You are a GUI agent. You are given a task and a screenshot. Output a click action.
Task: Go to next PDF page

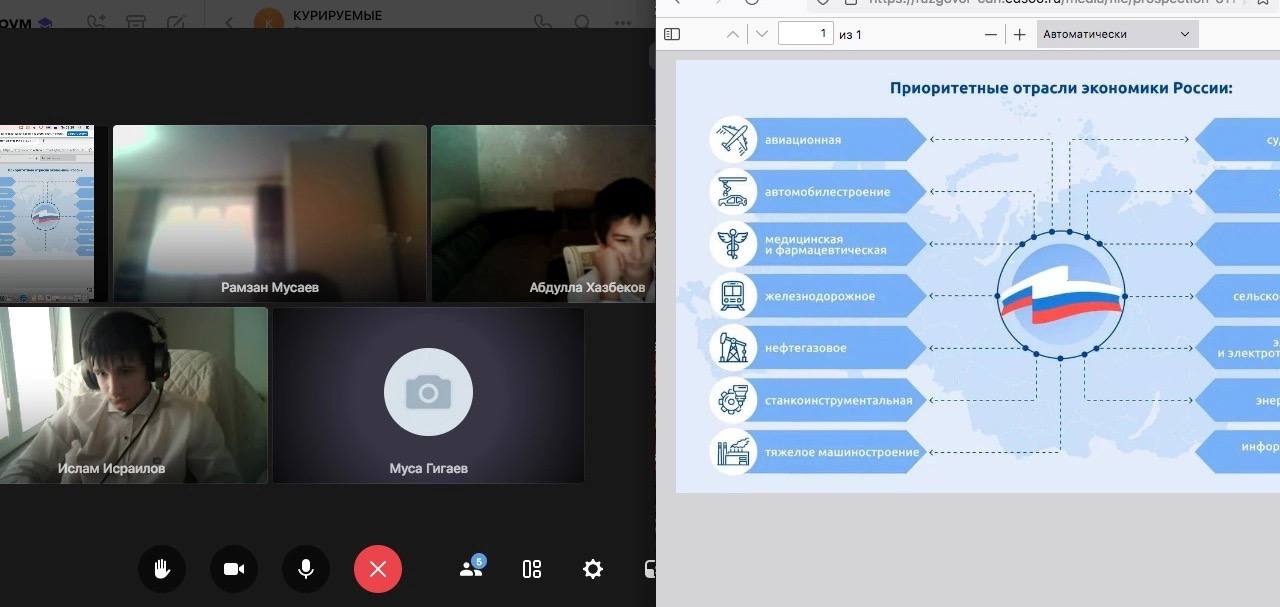[762, 34]
